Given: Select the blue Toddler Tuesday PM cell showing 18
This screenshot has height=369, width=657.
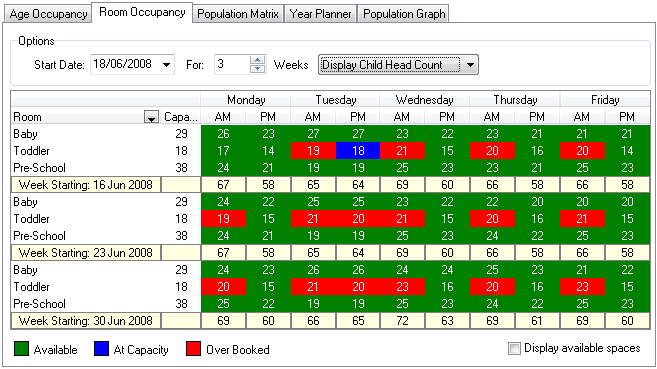Looking at the screenshot, I should (x=358, y=151).
